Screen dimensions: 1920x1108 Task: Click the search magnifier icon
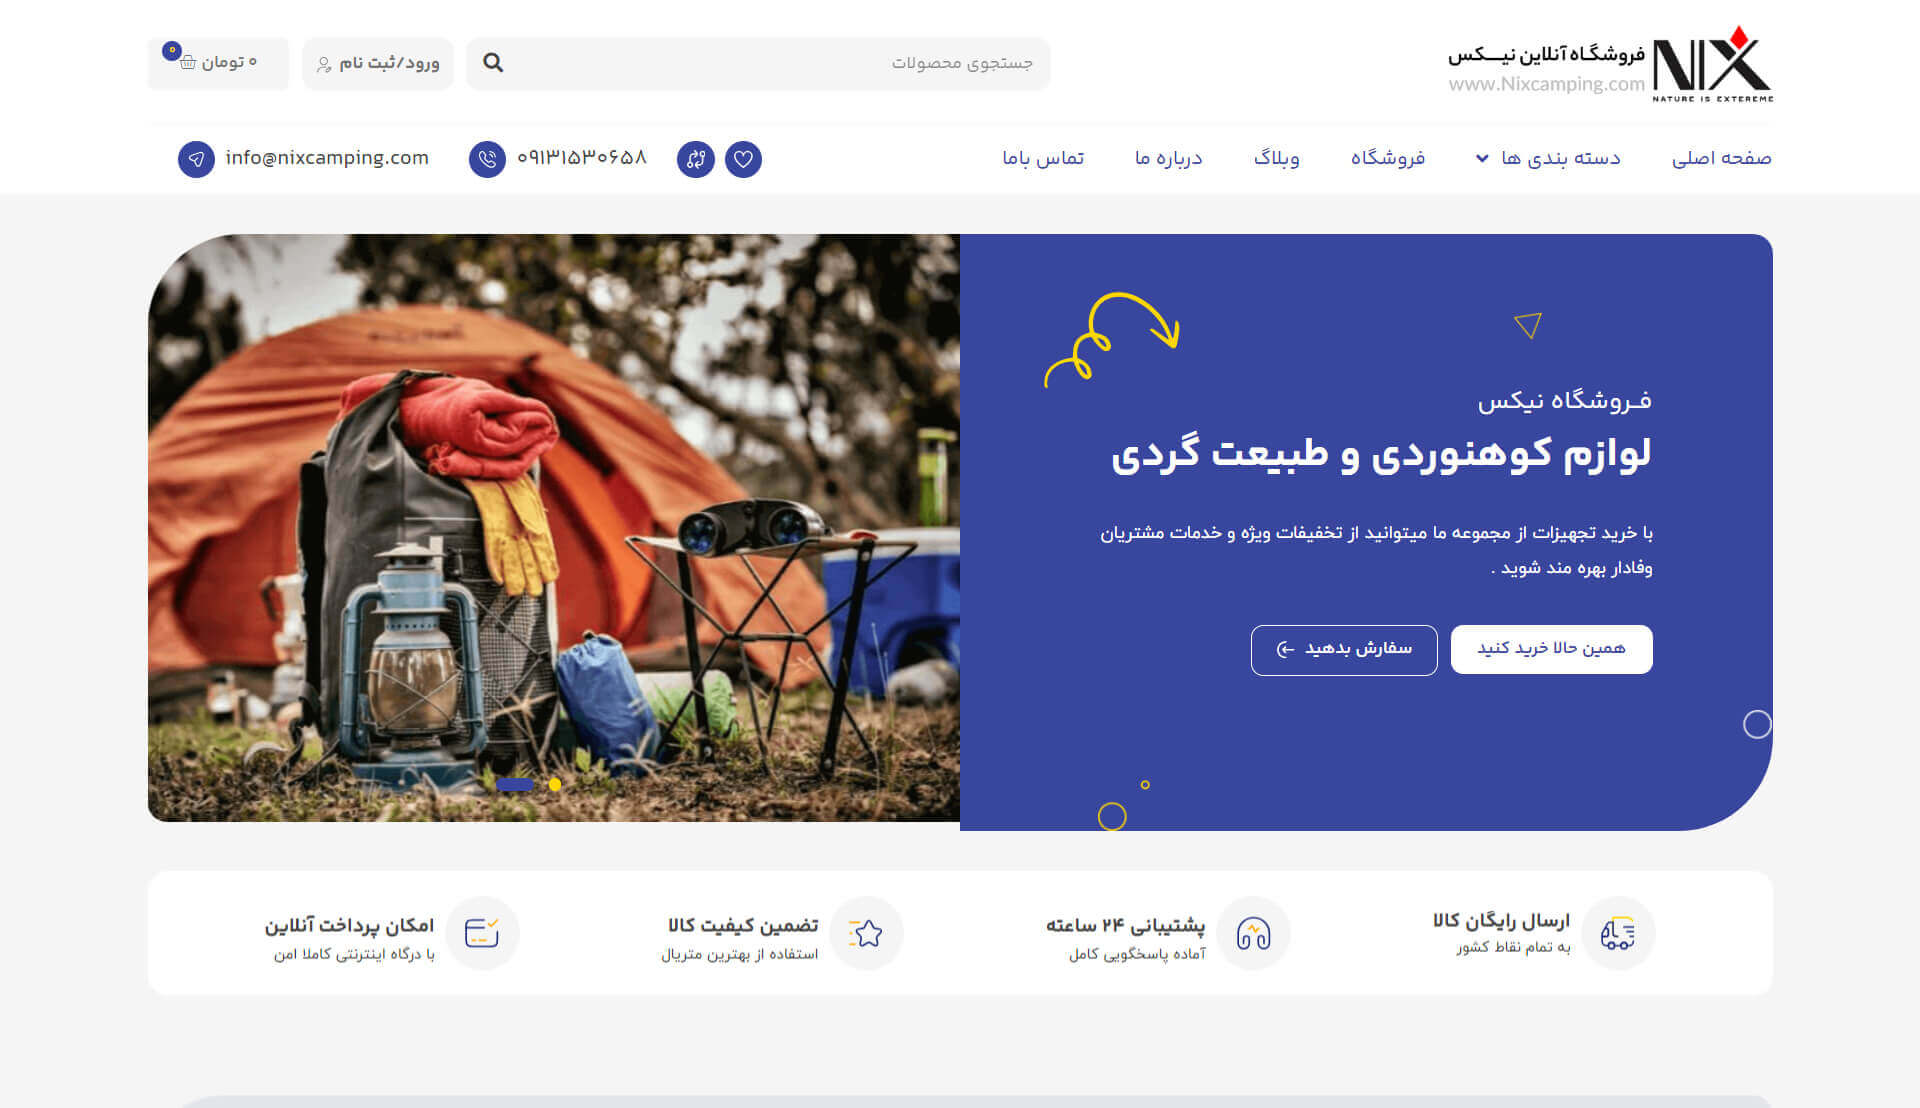click(493, 63)
